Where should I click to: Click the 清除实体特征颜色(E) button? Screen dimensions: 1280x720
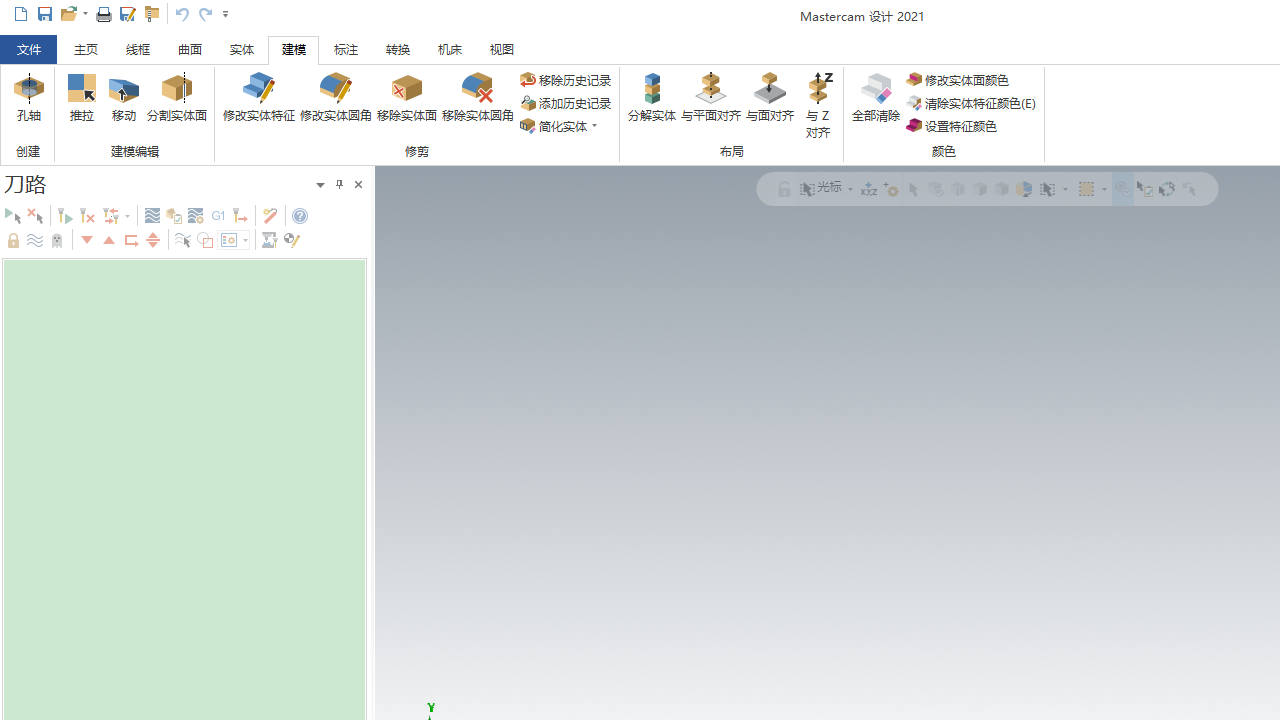[971, 103]
